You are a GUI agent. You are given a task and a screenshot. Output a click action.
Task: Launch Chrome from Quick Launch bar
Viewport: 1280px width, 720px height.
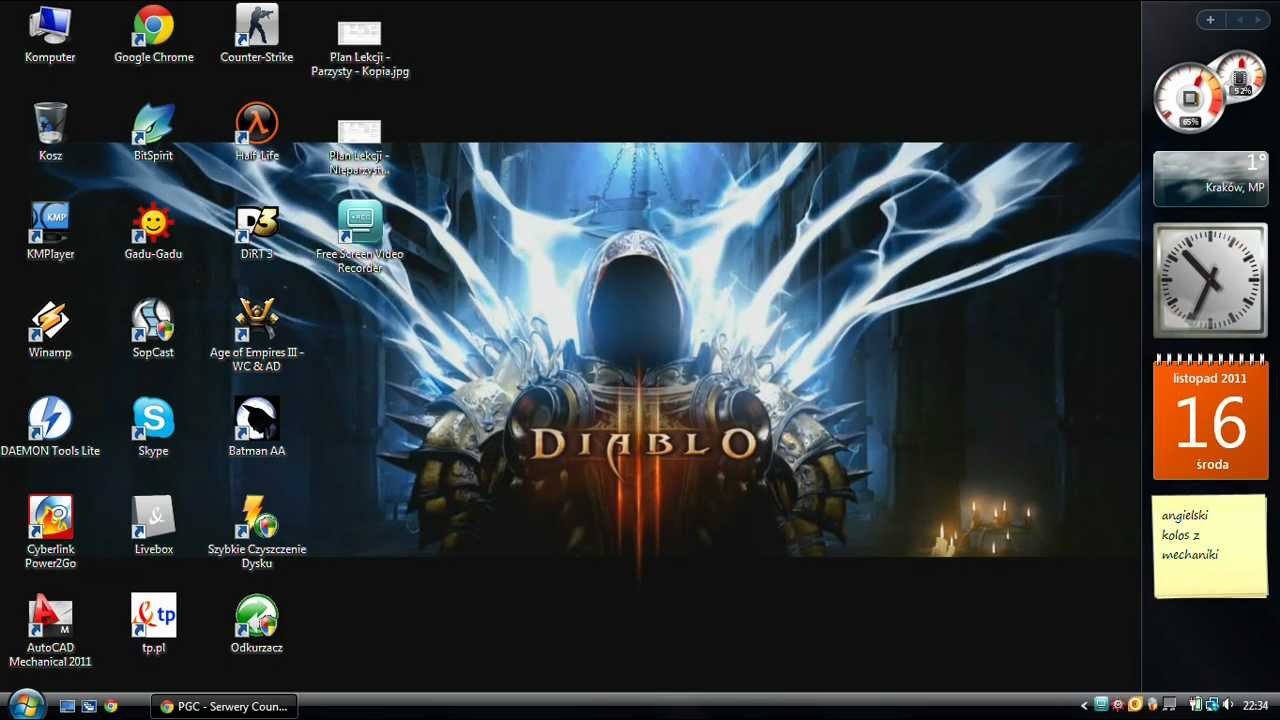coord(111,706)
